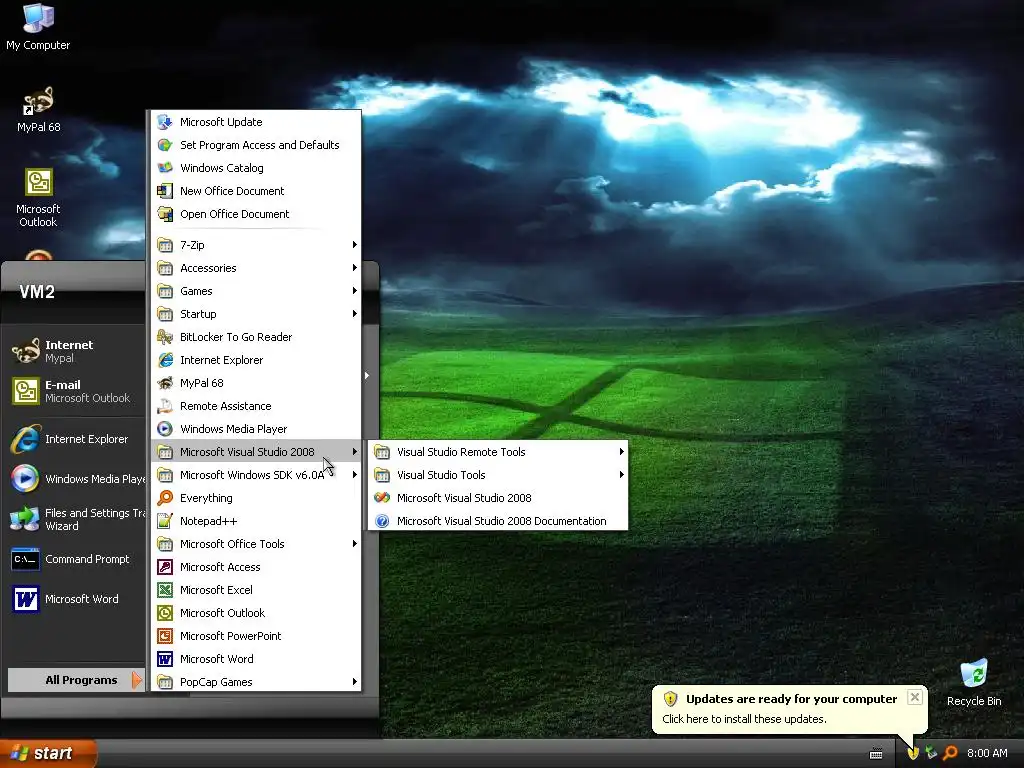Expand the Startup submenu arrow
This screenshot has width=1024, height=768.
click(x=355, y=313)
